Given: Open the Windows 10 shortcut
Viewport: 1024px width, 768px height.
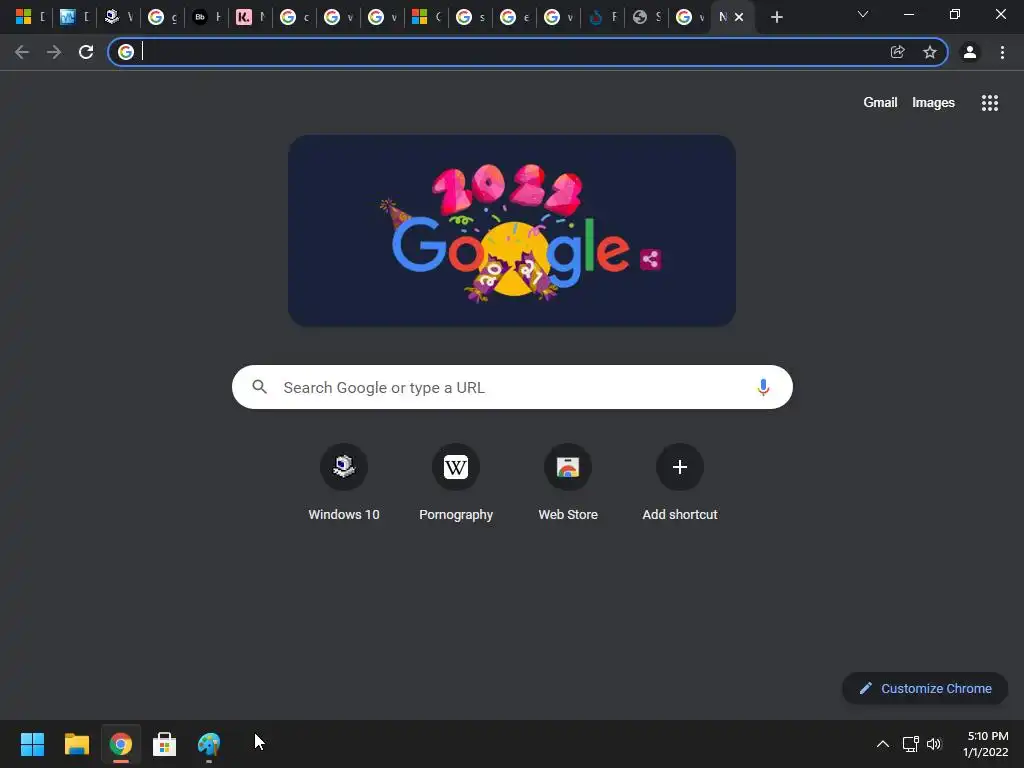Looking at the screenshot, I should 344,483.
